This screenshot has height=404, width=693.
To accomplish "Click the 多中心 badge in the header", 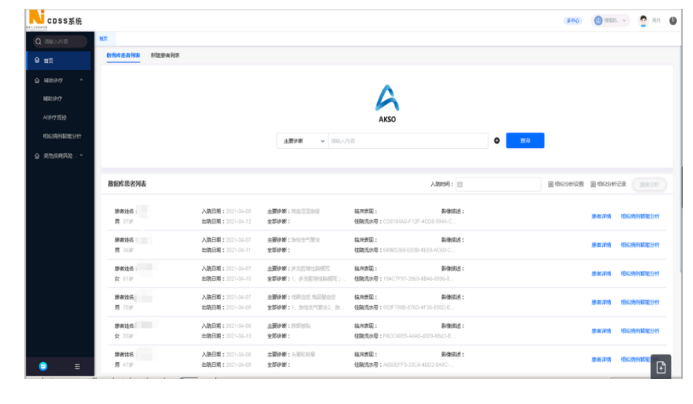I will point(573,21).
